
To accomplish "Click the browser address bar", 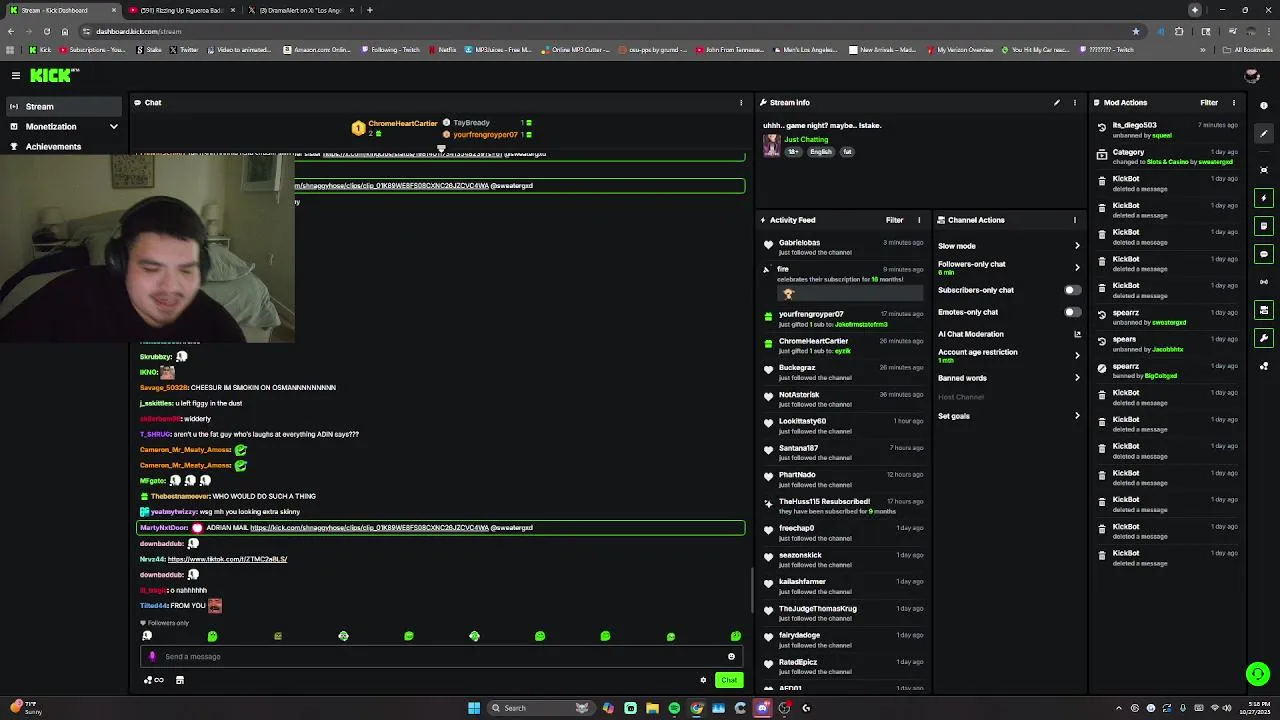I will coord(600,31).
